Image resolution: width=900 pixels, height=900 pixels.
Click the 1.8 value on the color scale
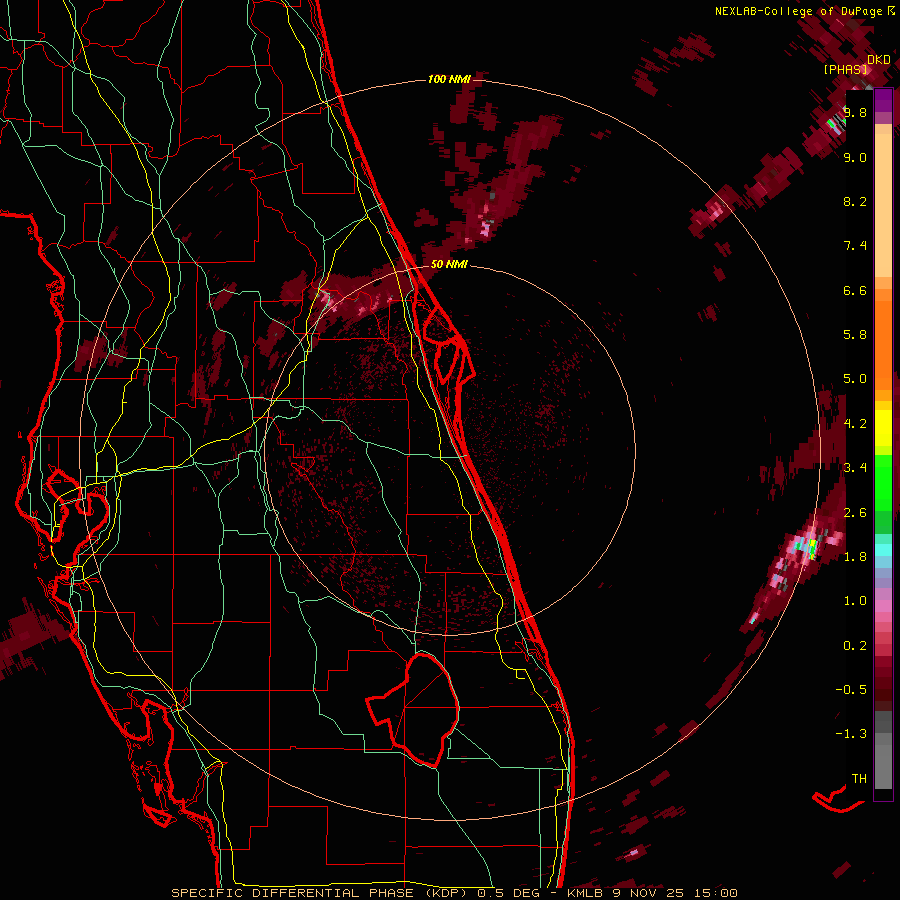pyautogui.click(x=855, y=557)
